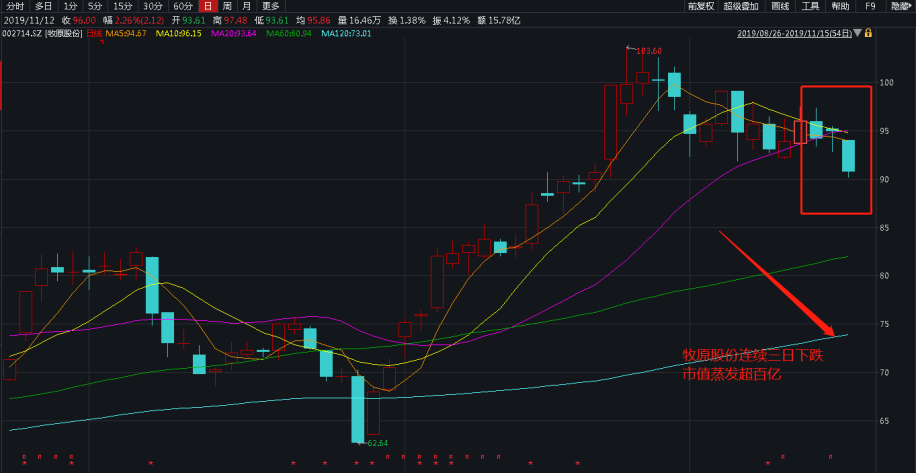Open the 工具 tools menu
This screenshot has width=917, height=473.
[810, 6]
